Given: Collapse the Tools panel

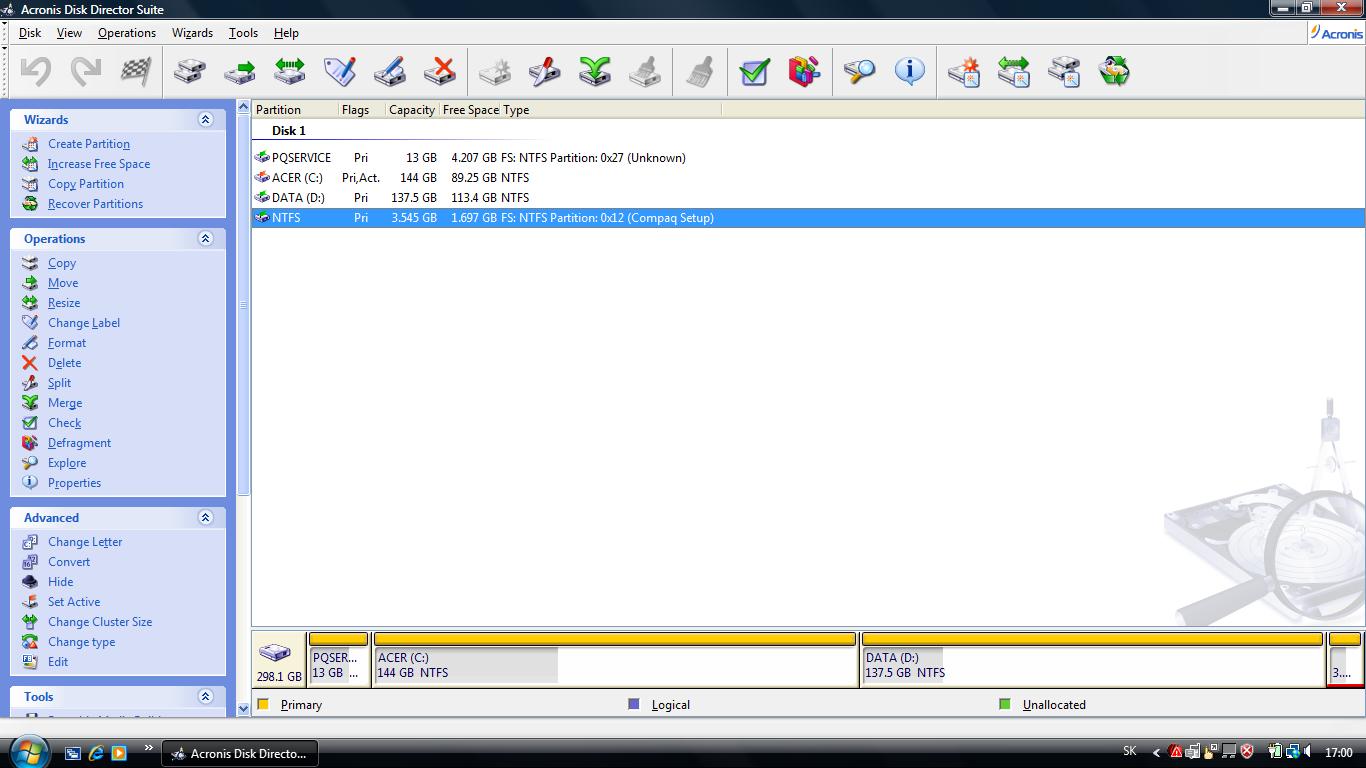Looking at the screenshot, I should 206,696.
